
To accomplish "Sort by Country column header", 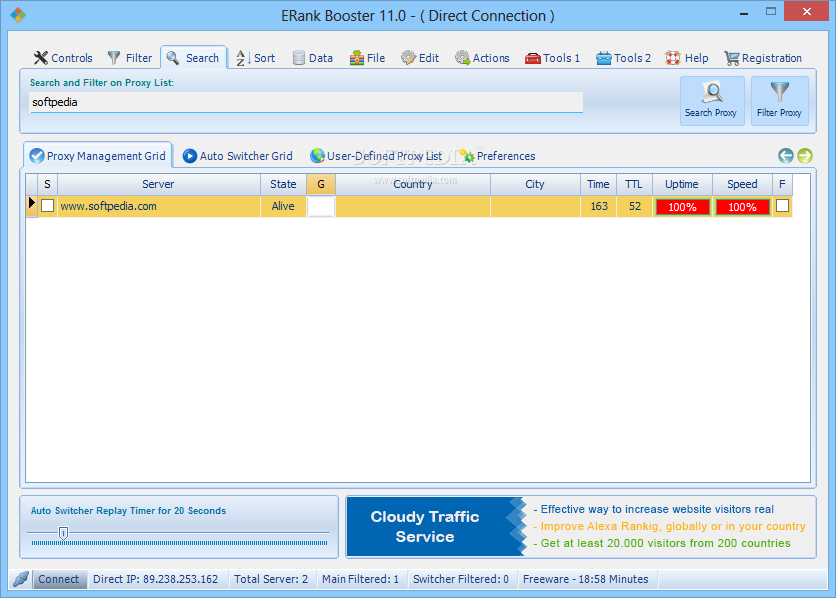I will pyautogui.click(x=413, y=184).
